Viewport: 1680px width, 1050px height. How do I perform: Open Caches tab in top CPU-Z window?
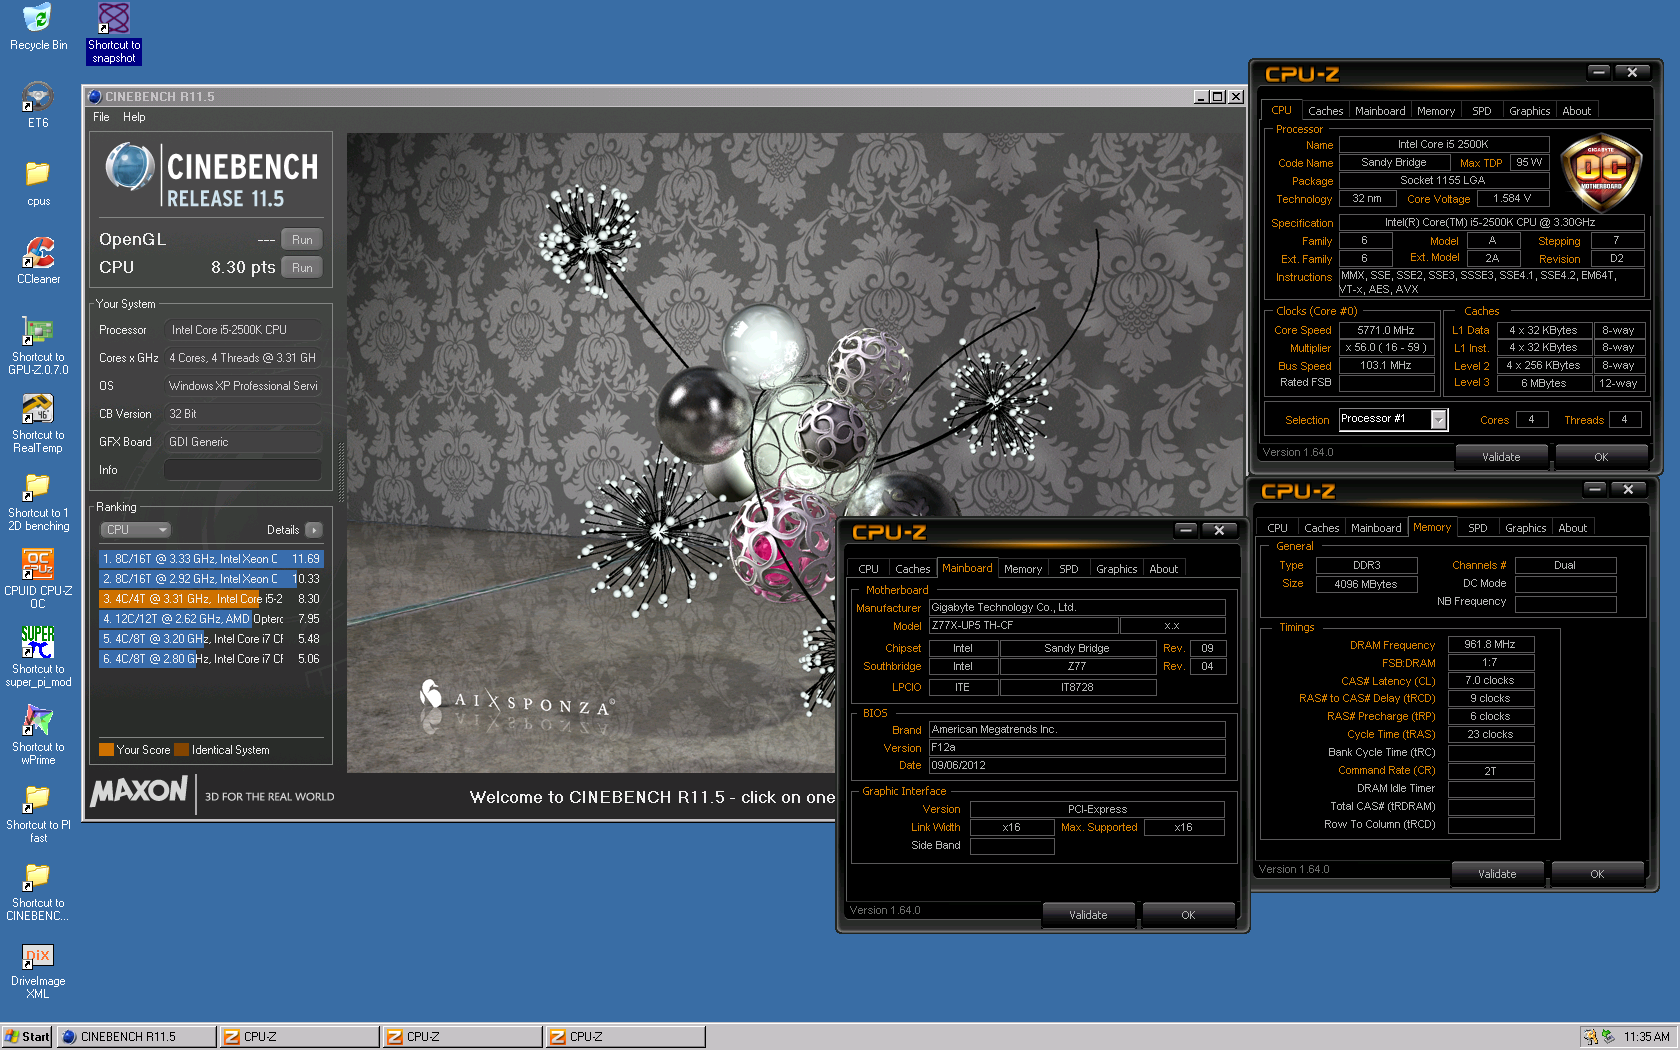click(1325, 111)
